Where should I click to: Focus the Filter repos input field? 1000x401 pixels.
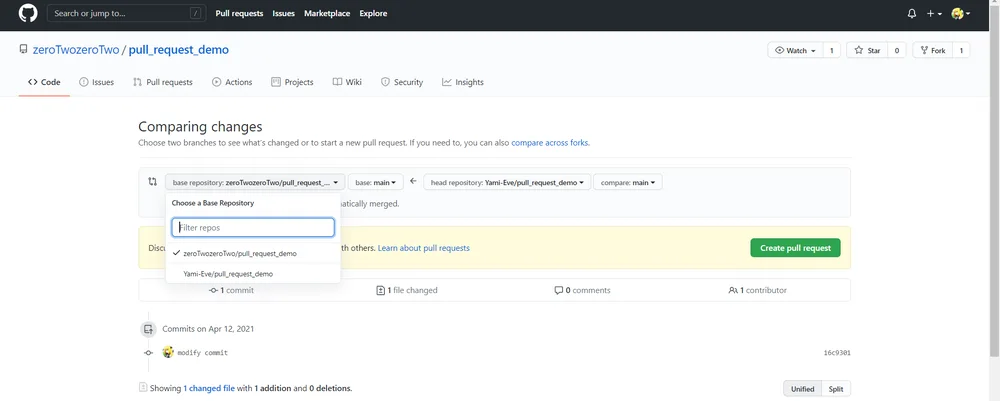(253, 228)
